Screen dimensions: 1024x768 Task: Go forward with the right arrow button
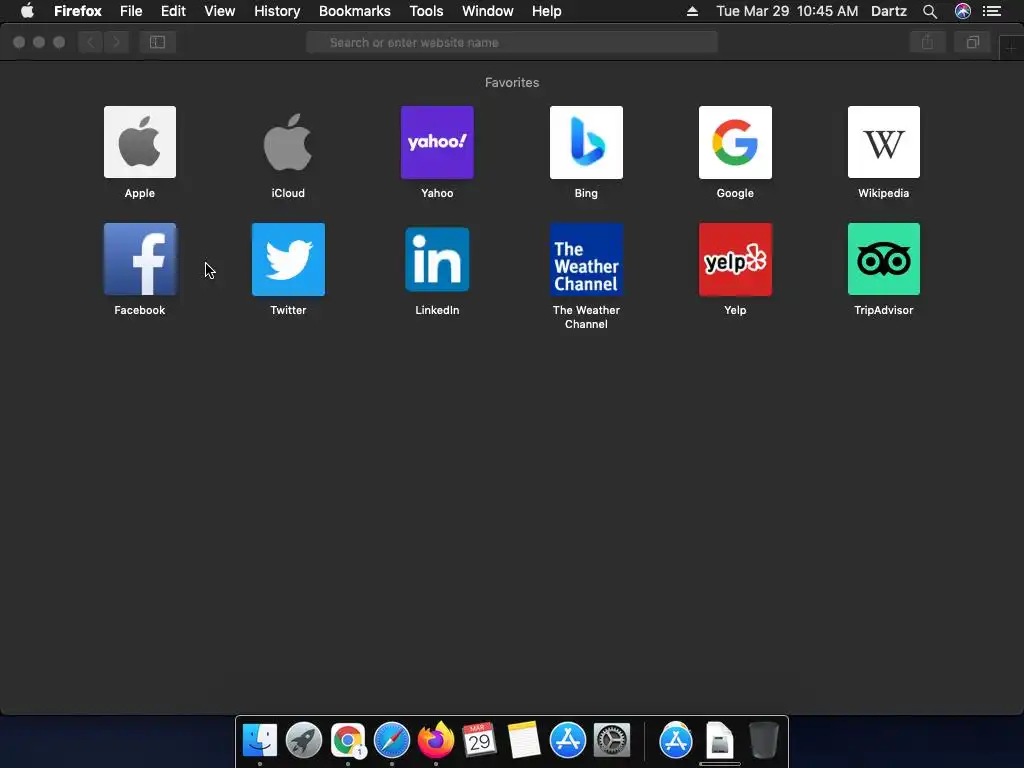pyautogui.click(x=116, y=42)
